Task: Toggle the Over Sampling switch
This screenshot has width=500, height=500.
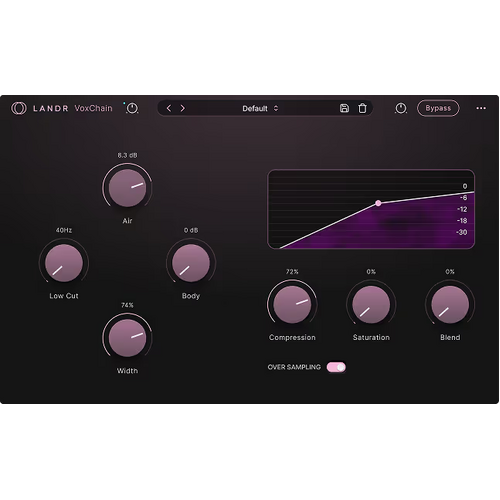Action: pos(336,367)
